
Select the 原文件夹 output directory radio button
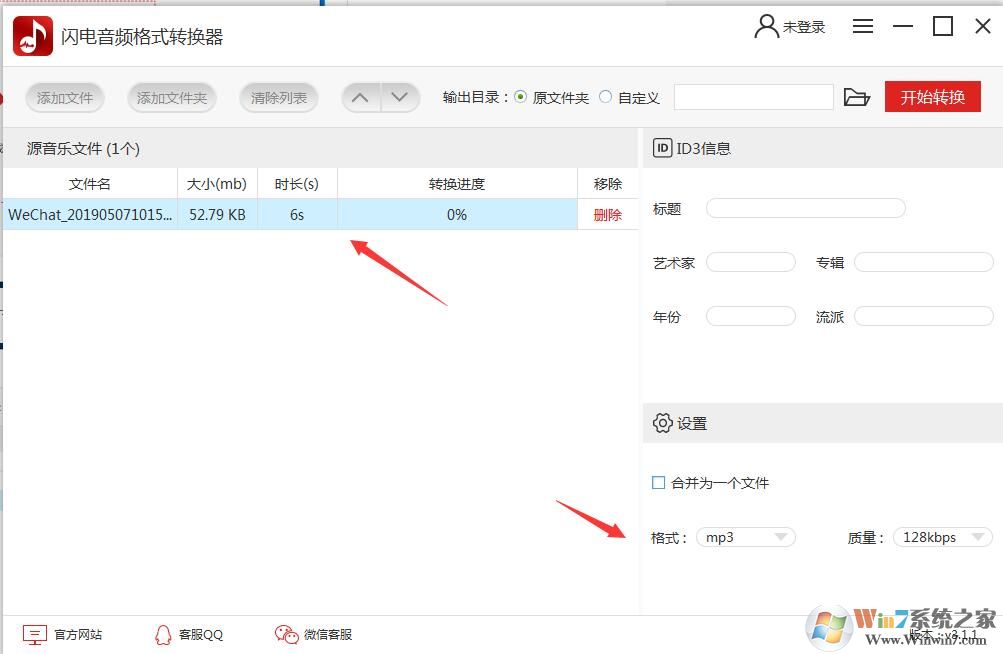520,97
